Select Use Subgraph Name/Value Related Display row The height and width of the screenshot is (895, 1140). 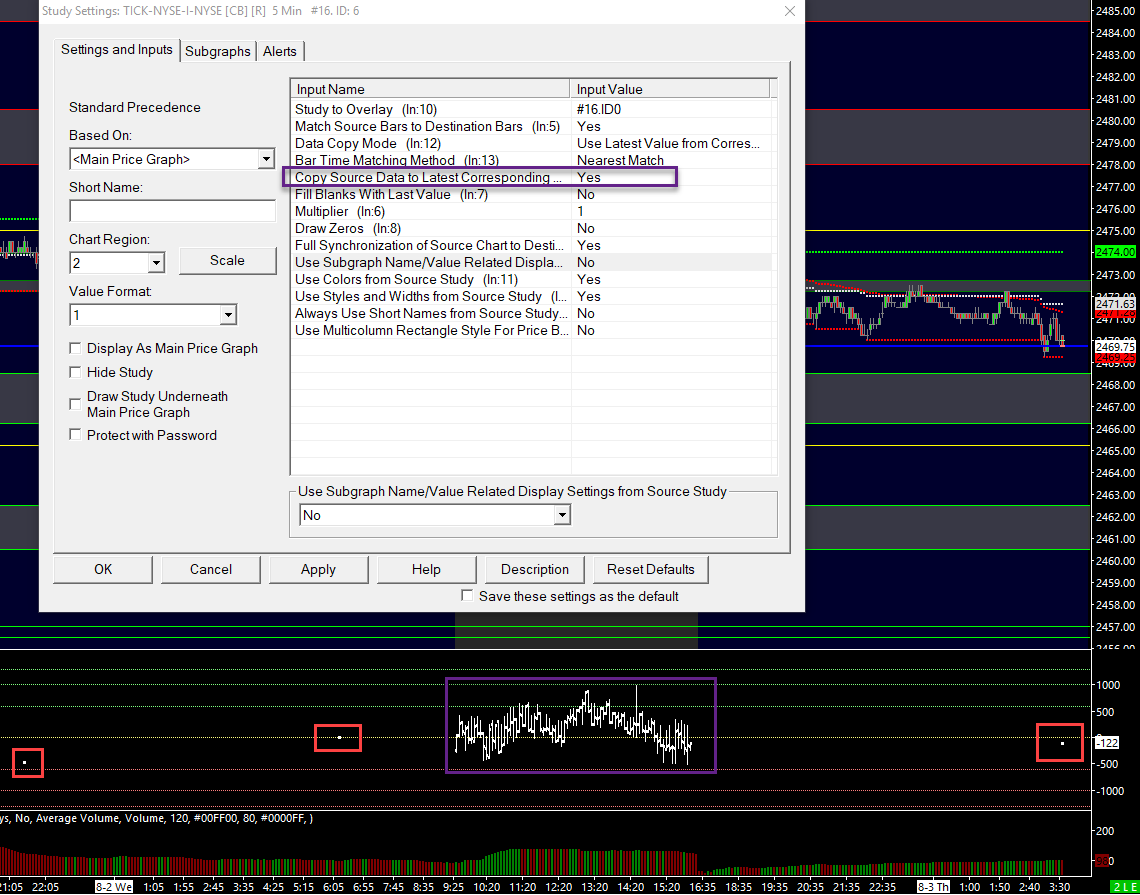531,262
